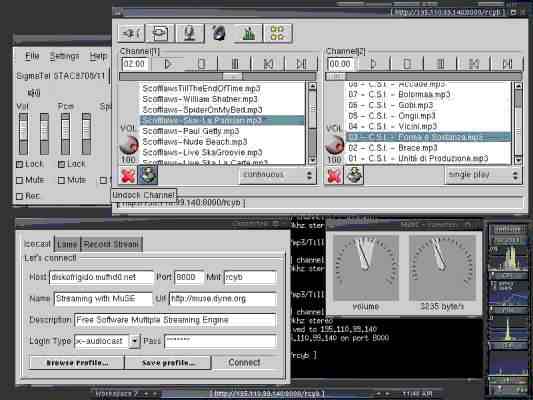Click Channel[2] playlist scroll up arrow
Image resolution: width=533 pixels, height=400 pixels.
(x=518, y=86)
